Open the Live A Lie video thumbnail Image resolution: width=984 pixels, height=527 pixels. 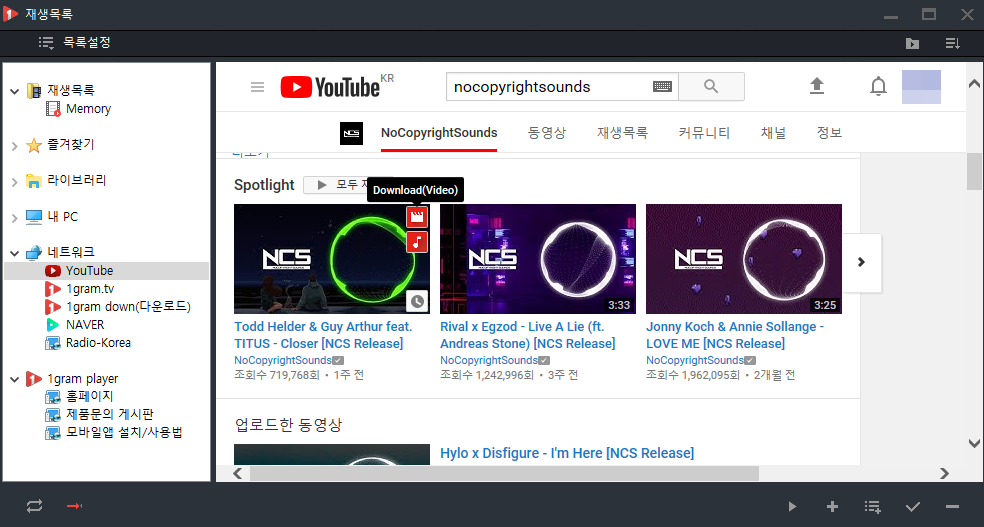(538, 258)
